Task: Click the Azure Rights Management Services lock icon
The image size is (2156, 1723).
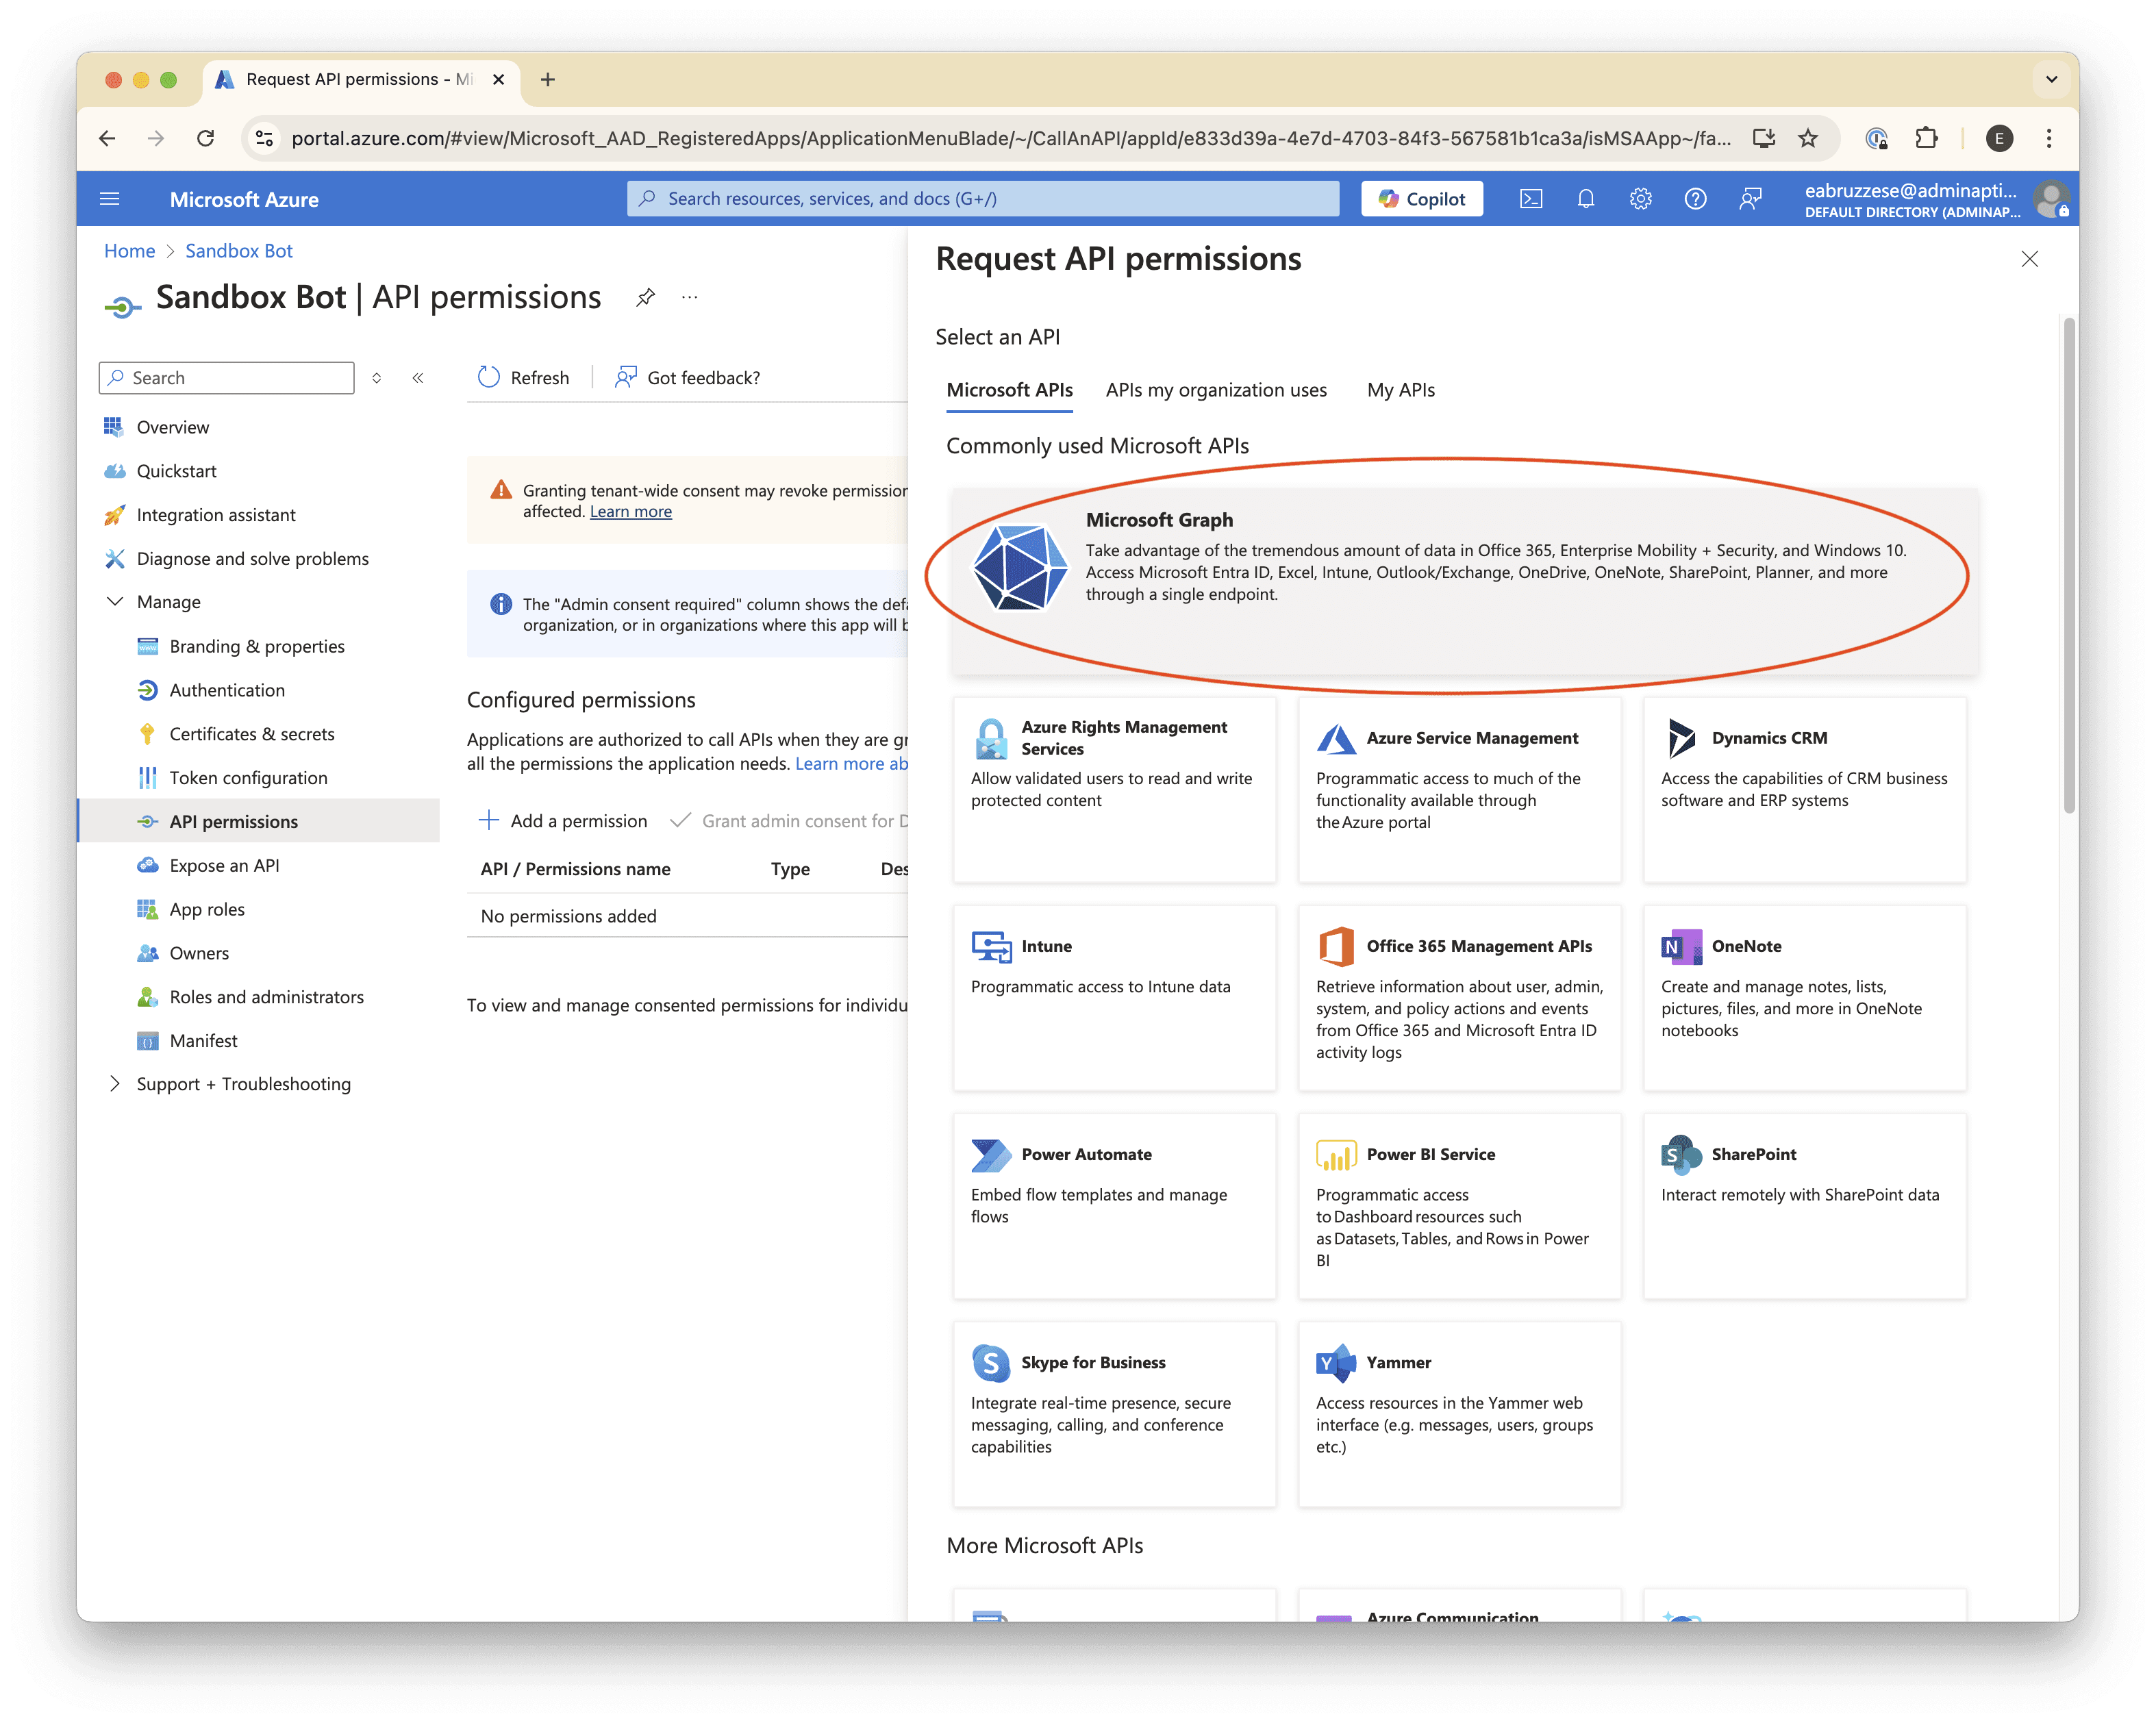Action: (991, 738)
